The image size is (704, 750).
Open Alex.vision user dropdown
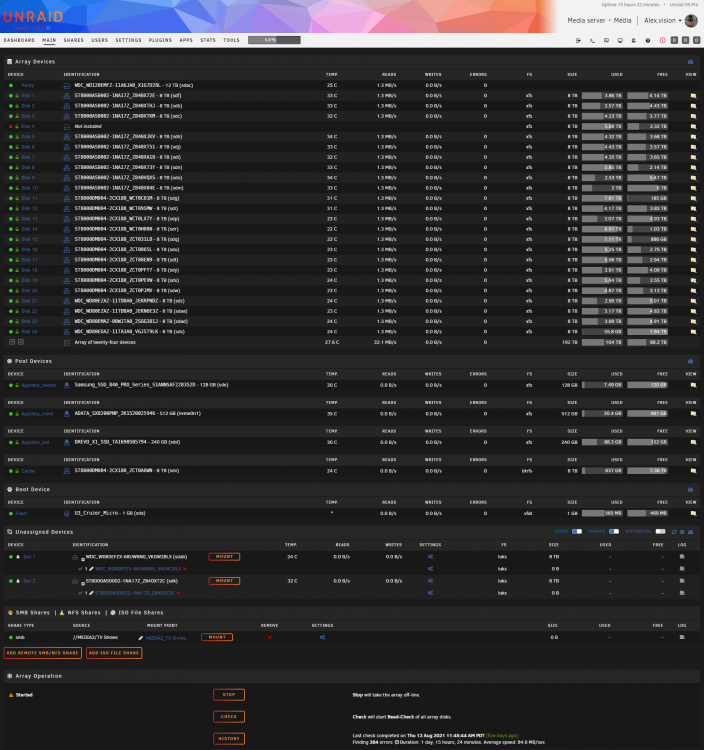[x=662, y=21]
